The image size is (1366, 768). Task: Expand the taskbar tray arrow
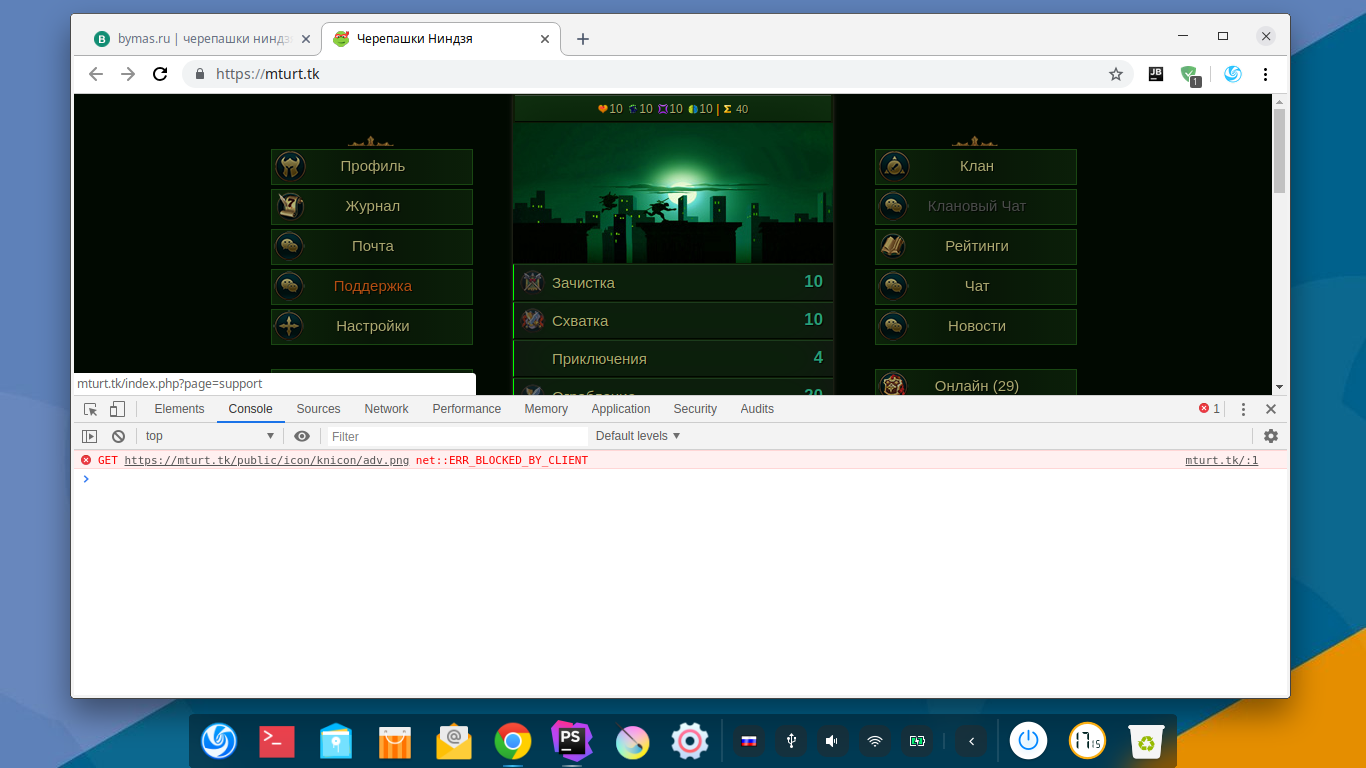pyautogui.click(x=971, y=741)
